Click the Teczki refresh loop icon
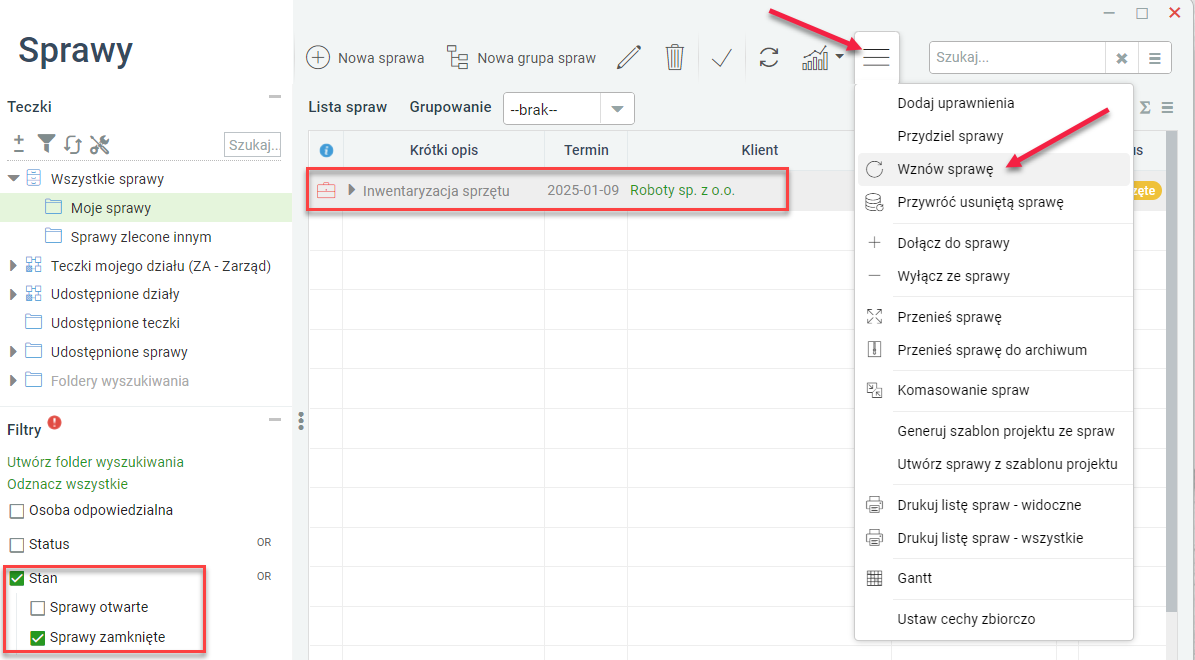The image size is (1195, 660). pos(73,144)
